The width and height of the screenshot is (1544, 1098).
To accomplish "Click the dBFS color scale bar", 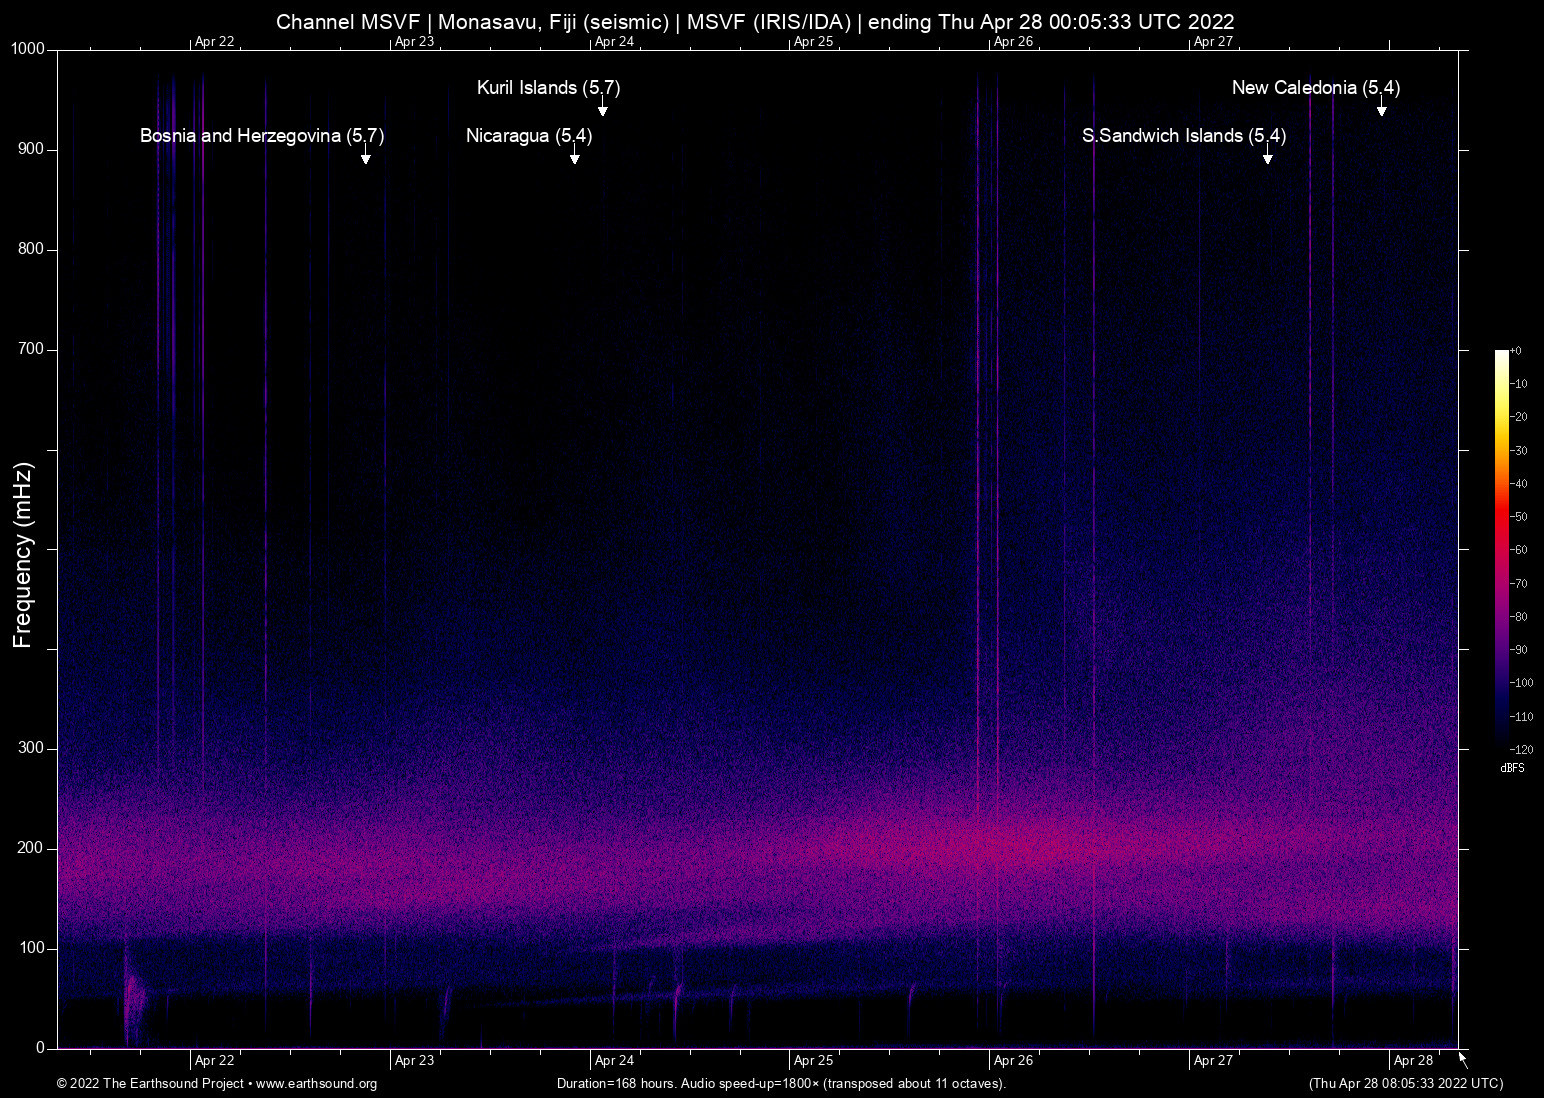I will pos(1501,549).
